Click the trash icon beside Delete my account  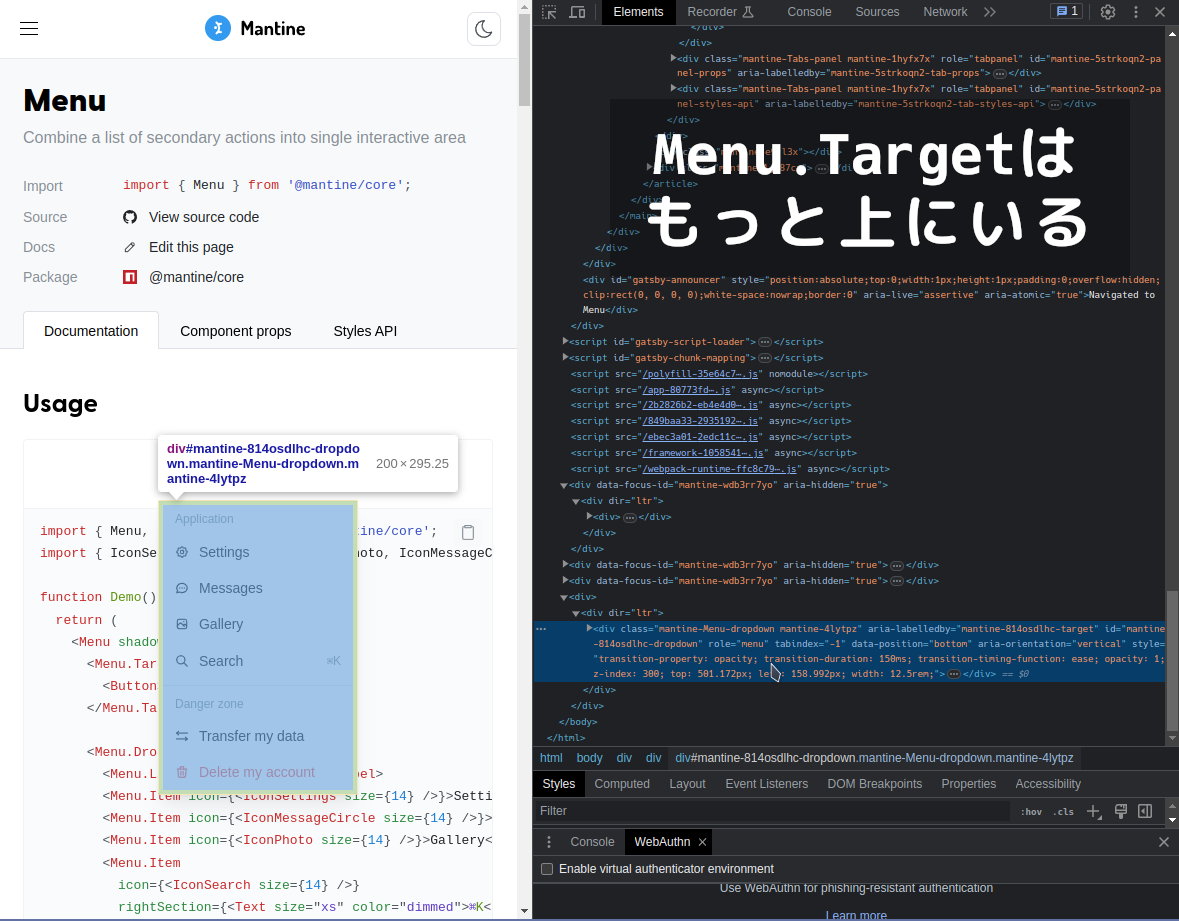tap(182, 771)
